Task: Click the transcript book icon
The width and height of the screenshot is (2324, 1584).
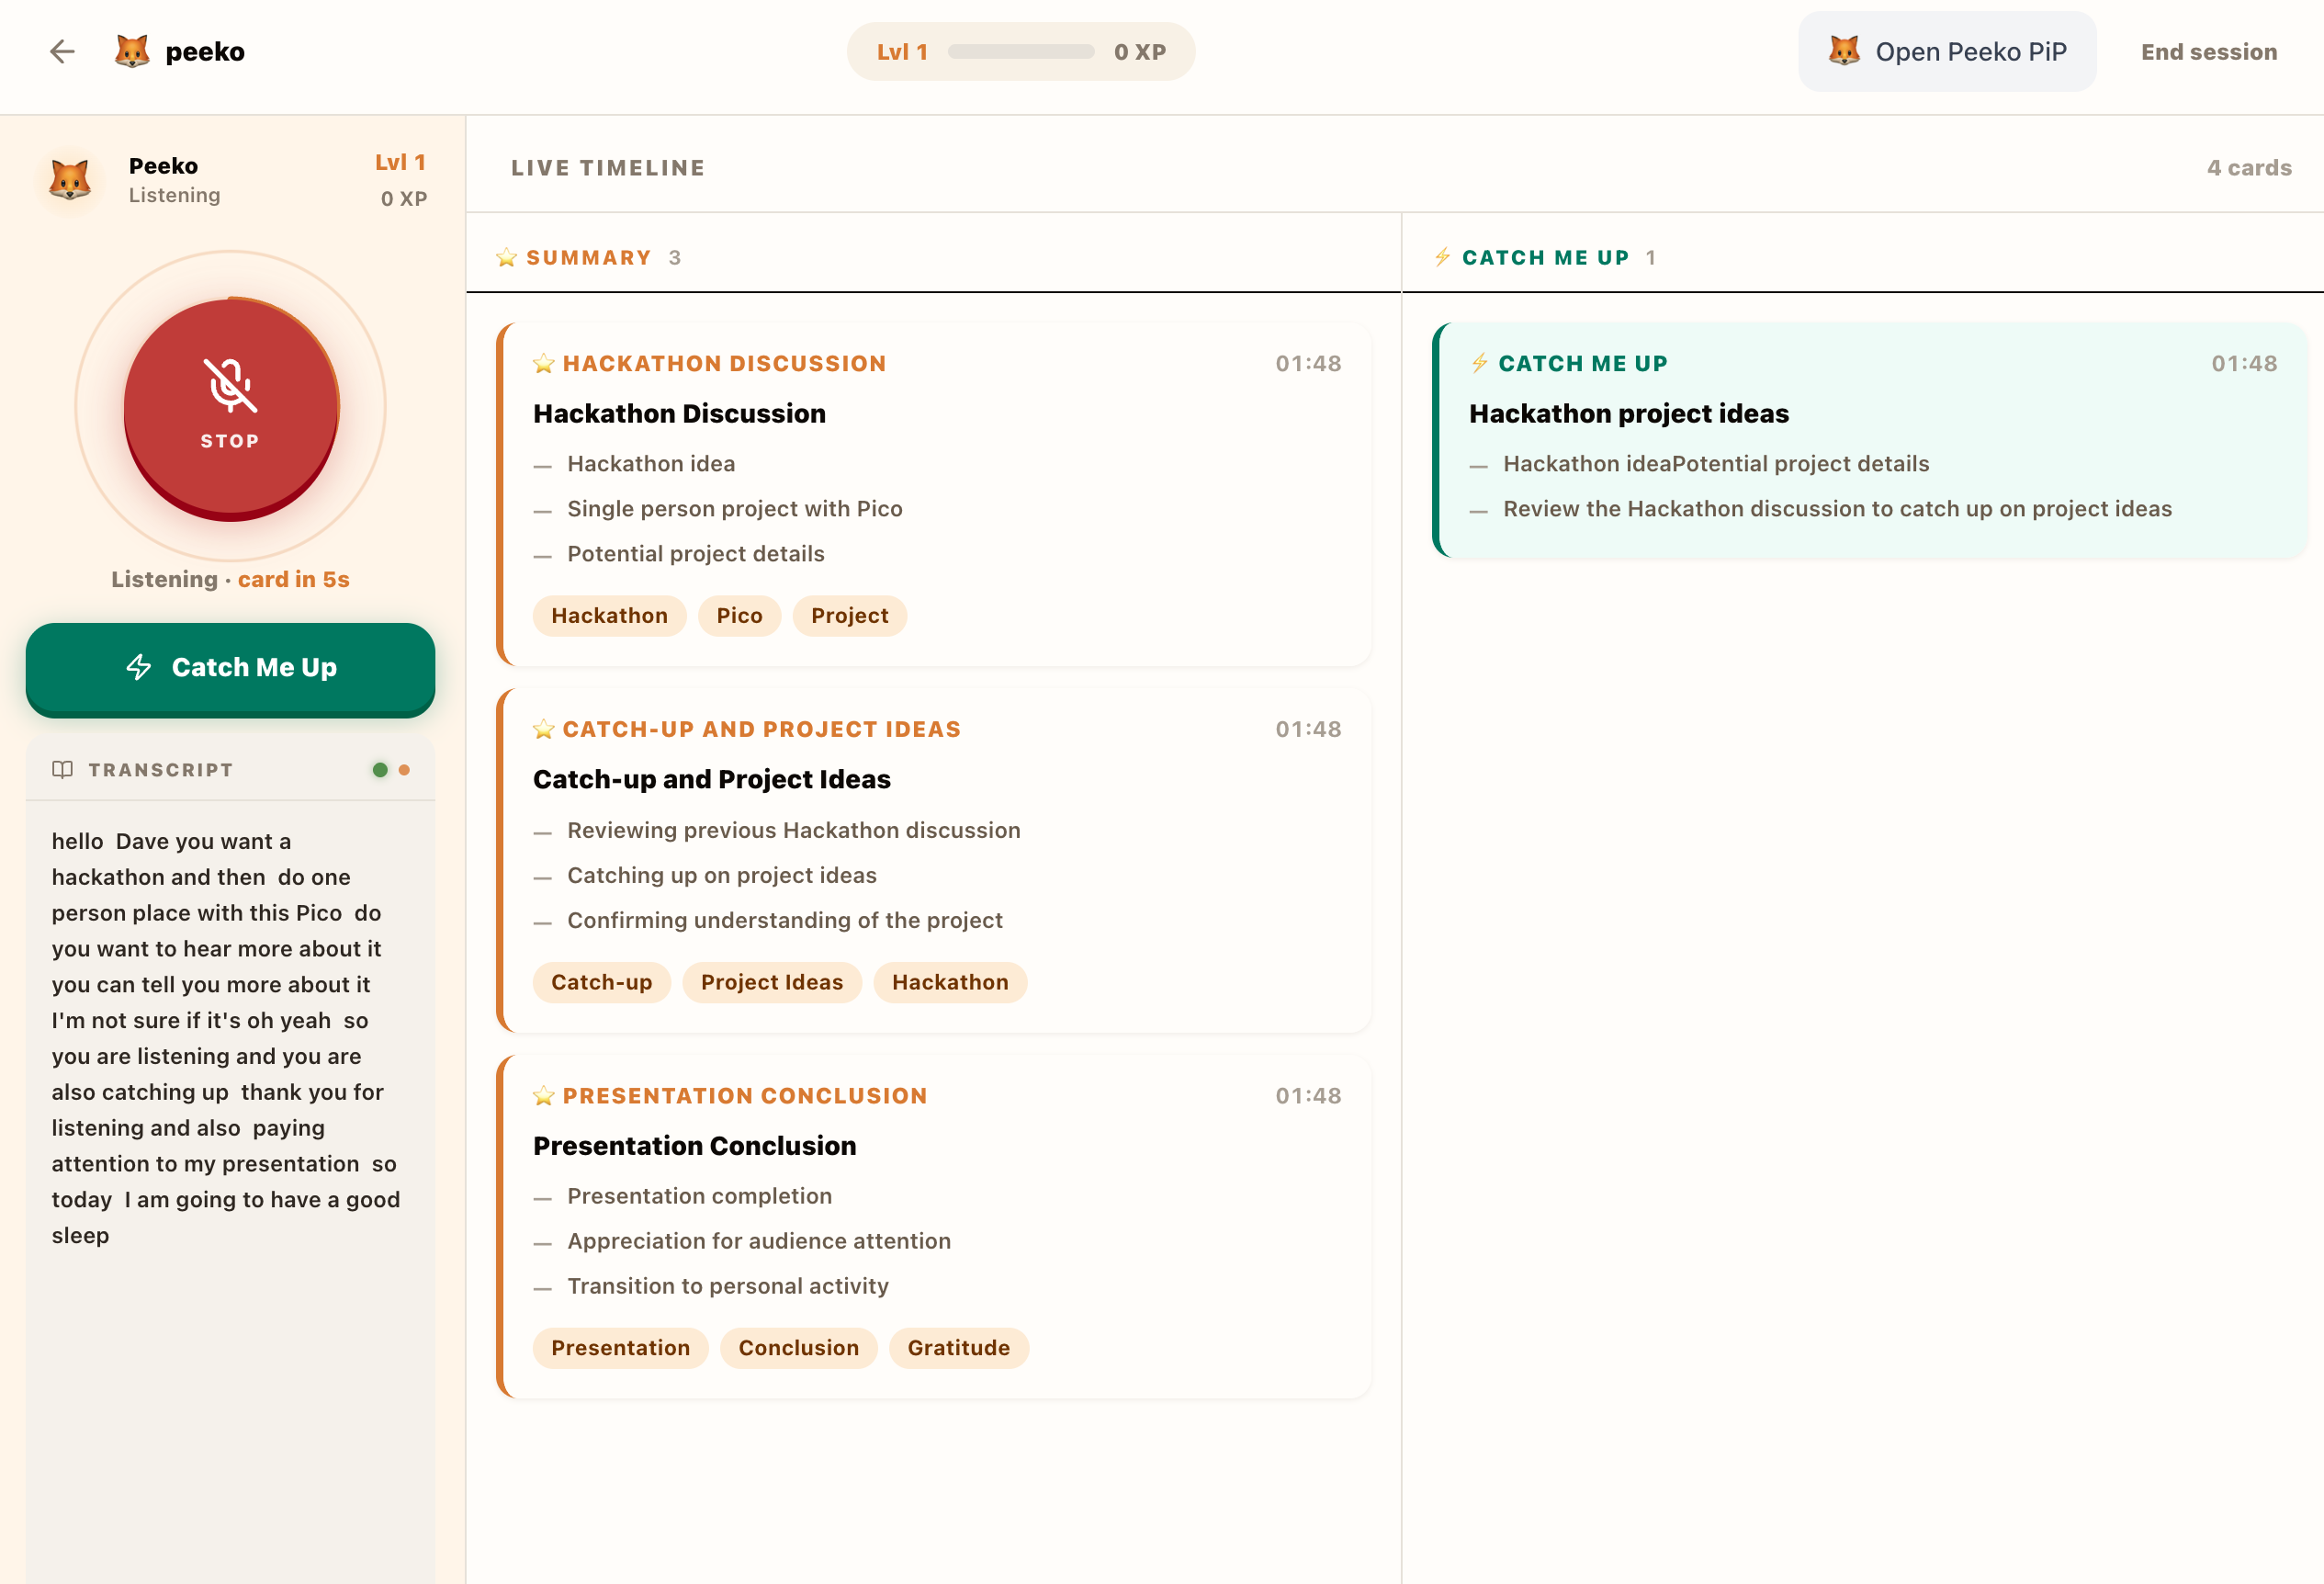Action: click(x=62, y=769)
